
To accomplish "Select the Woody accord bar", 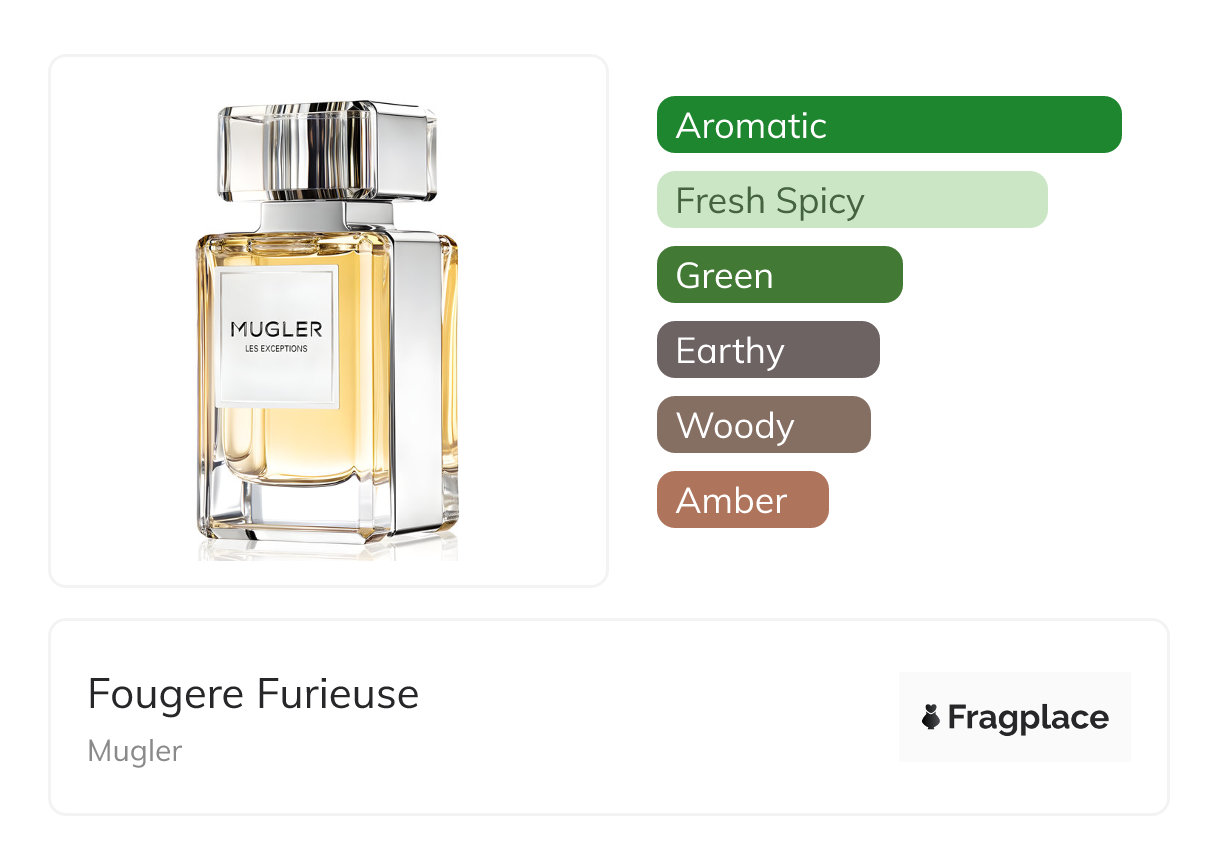I will pos(764,425).
